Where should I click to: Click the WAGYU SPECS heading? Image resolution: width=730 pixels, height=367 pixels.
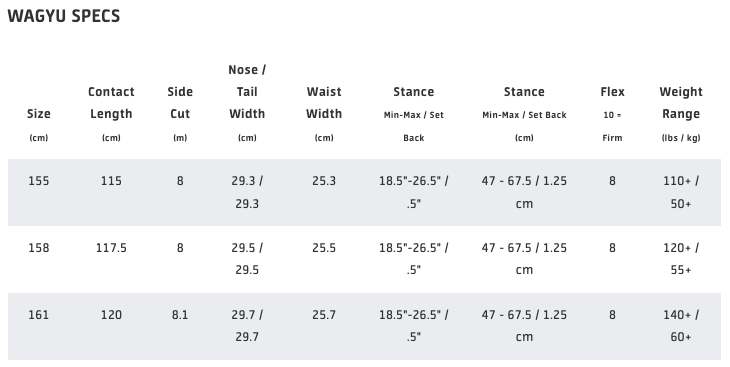64,16
